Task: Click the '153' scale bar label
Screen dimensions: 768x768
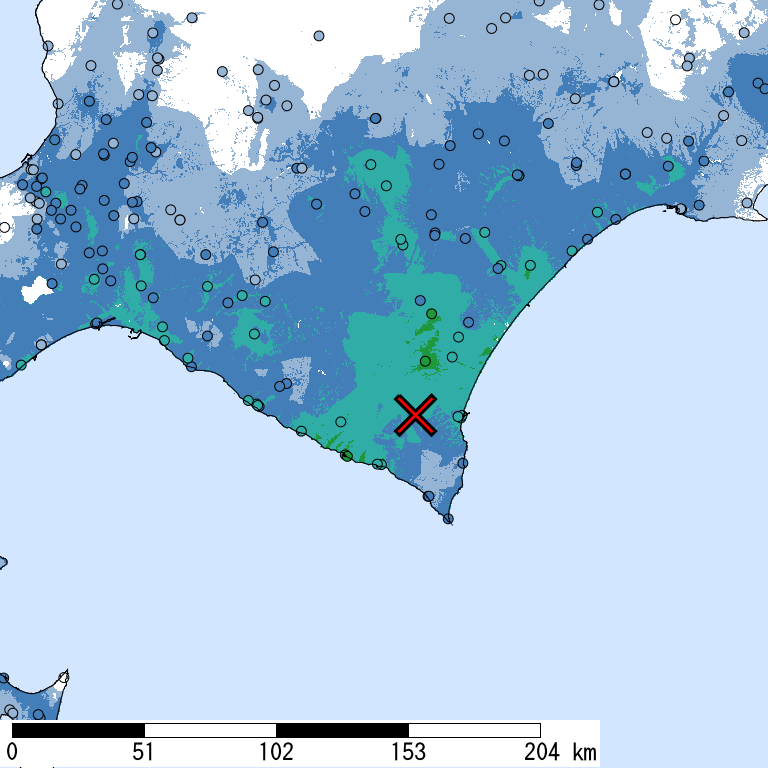Action: (x=408, y=752)
